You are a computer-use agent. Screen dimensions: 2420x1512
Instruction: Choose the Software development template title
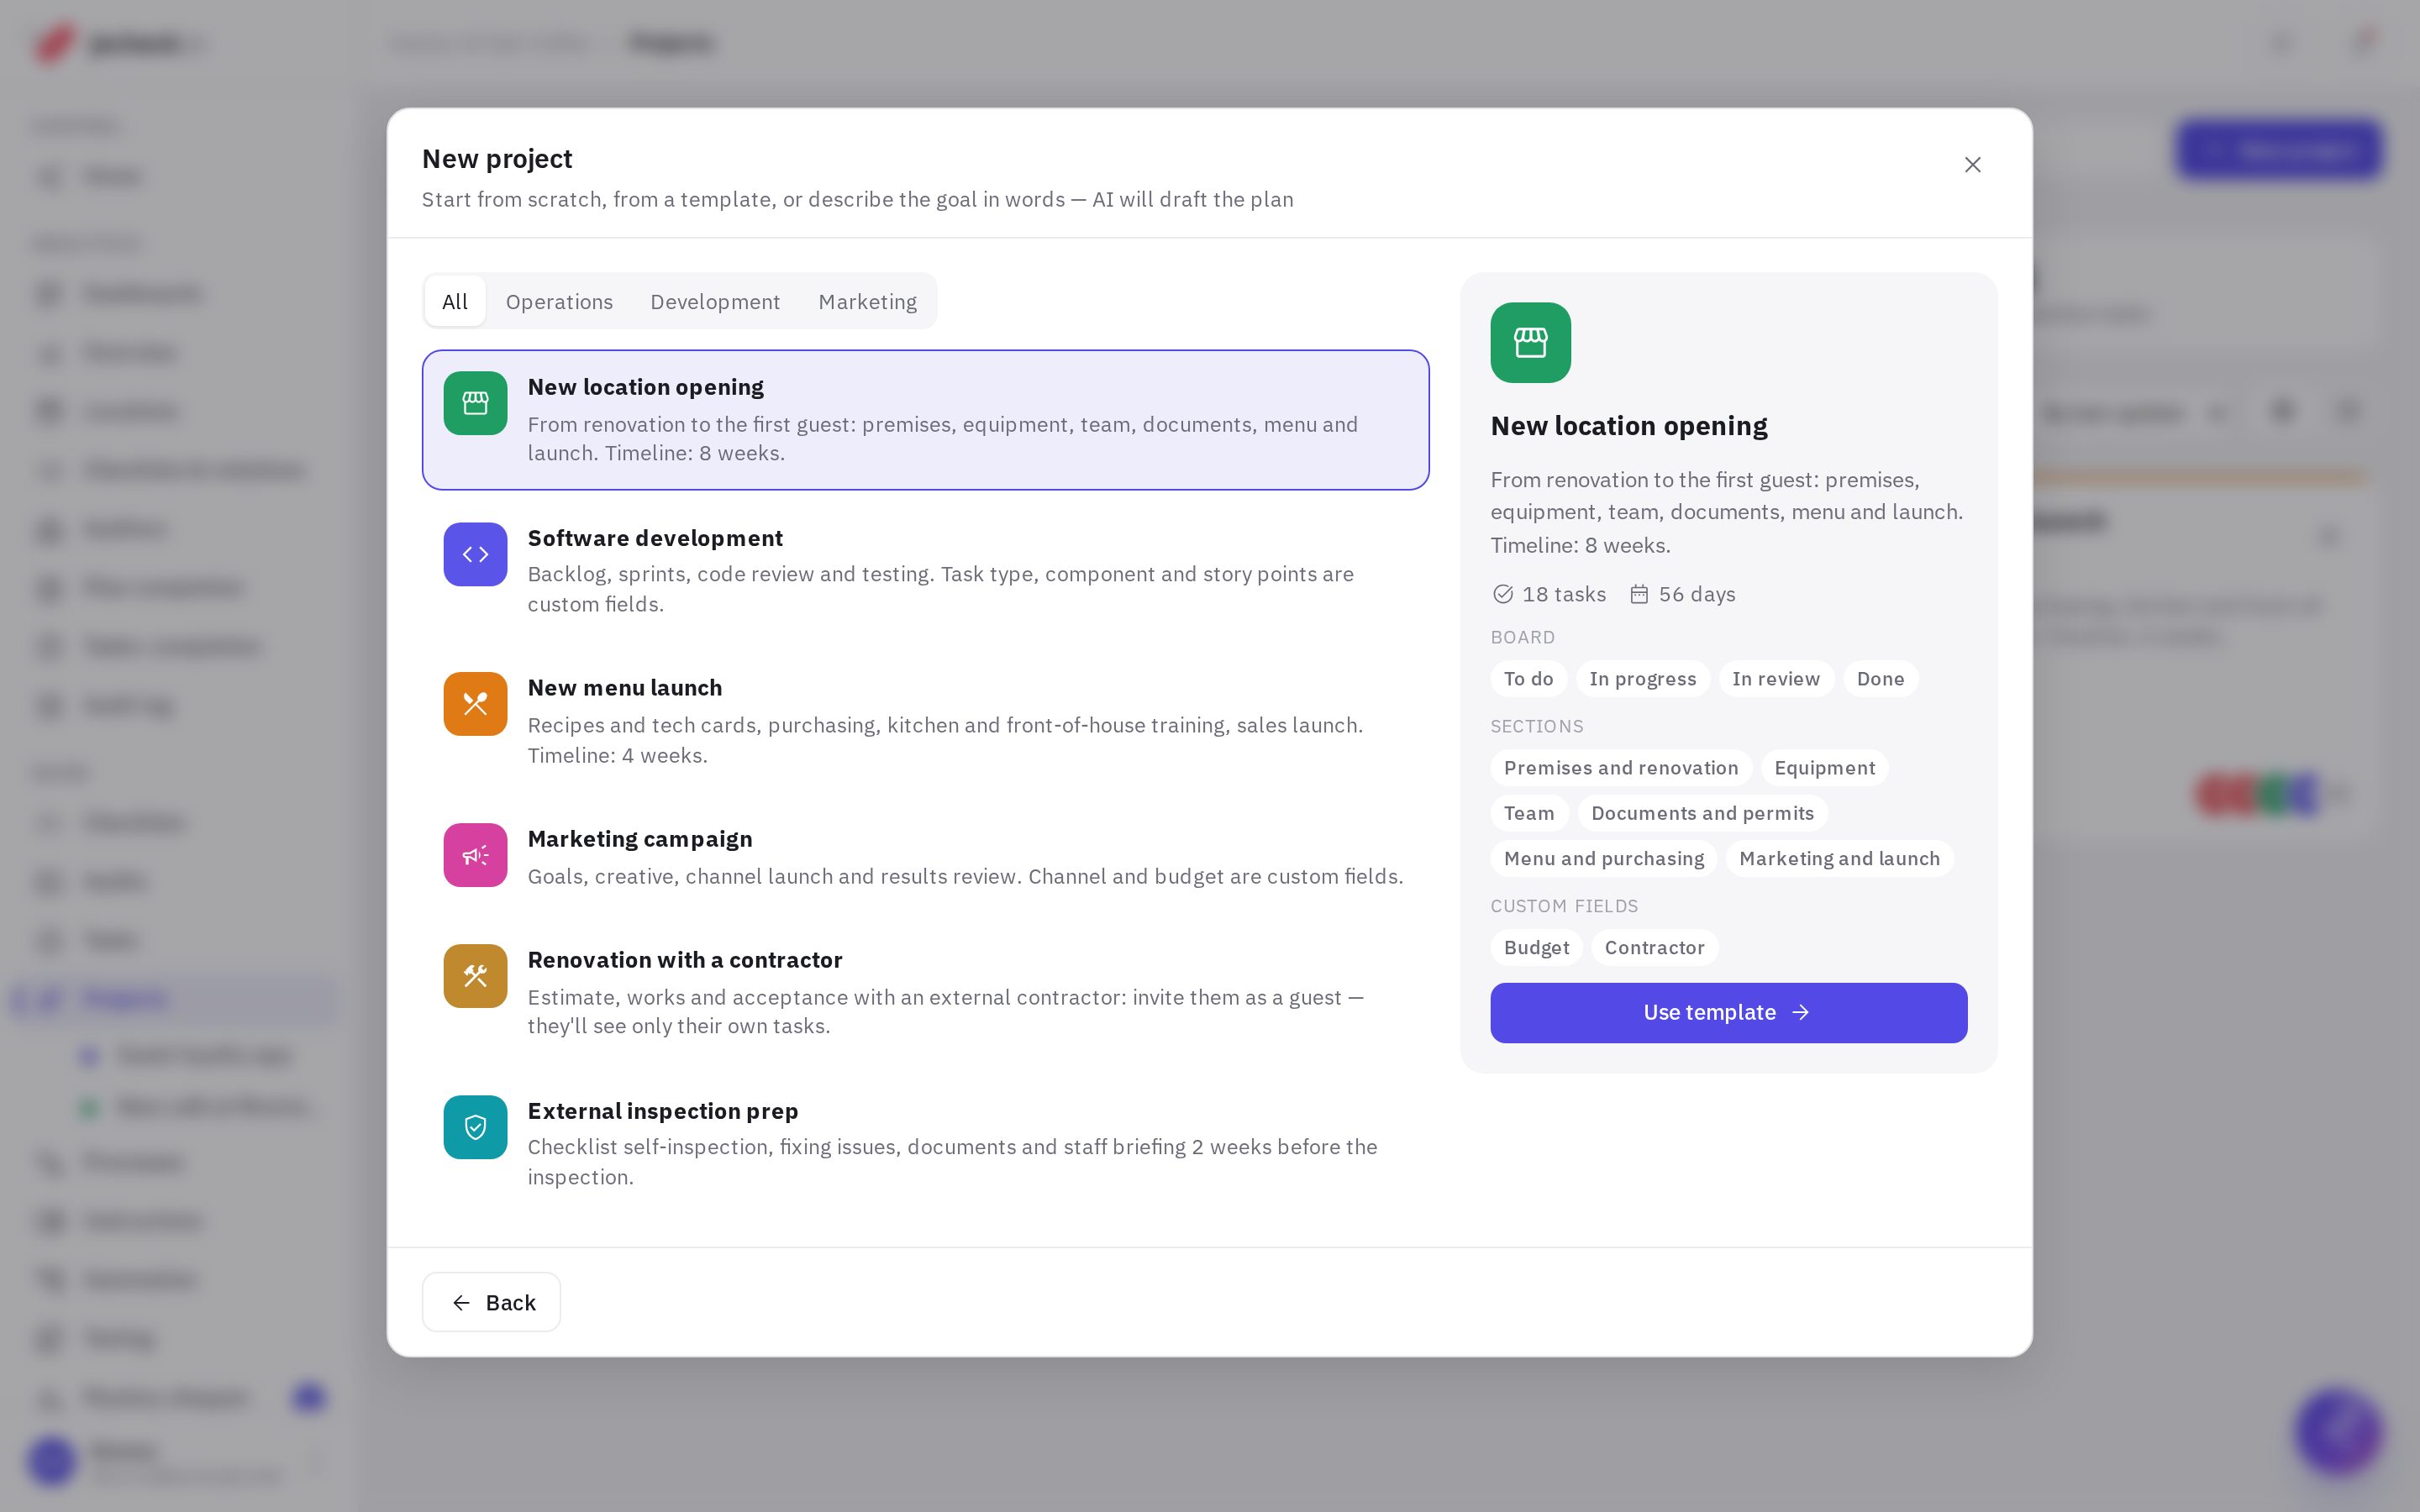pyautogui.click(x=655, y=538)
